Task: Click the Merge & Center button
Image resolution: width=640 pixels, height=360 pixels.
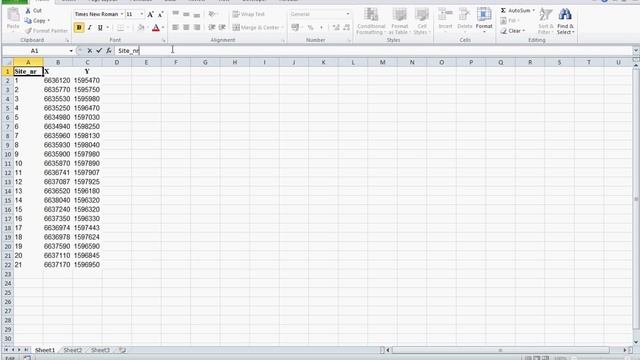Action: tap(257, 28)
